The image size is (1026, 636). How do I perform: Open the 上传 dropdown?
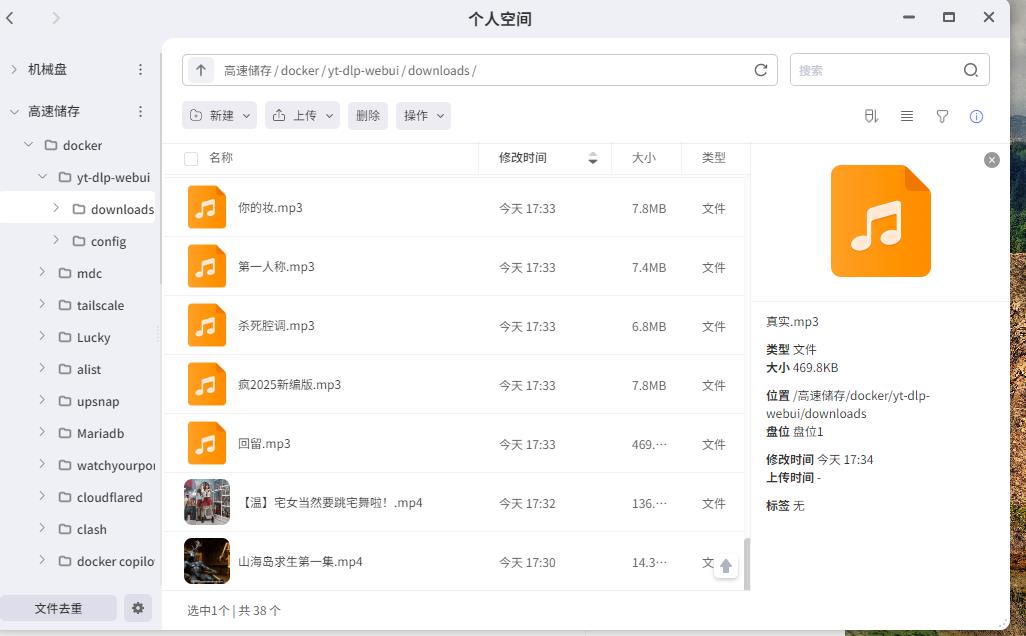[x=302, y=116]
